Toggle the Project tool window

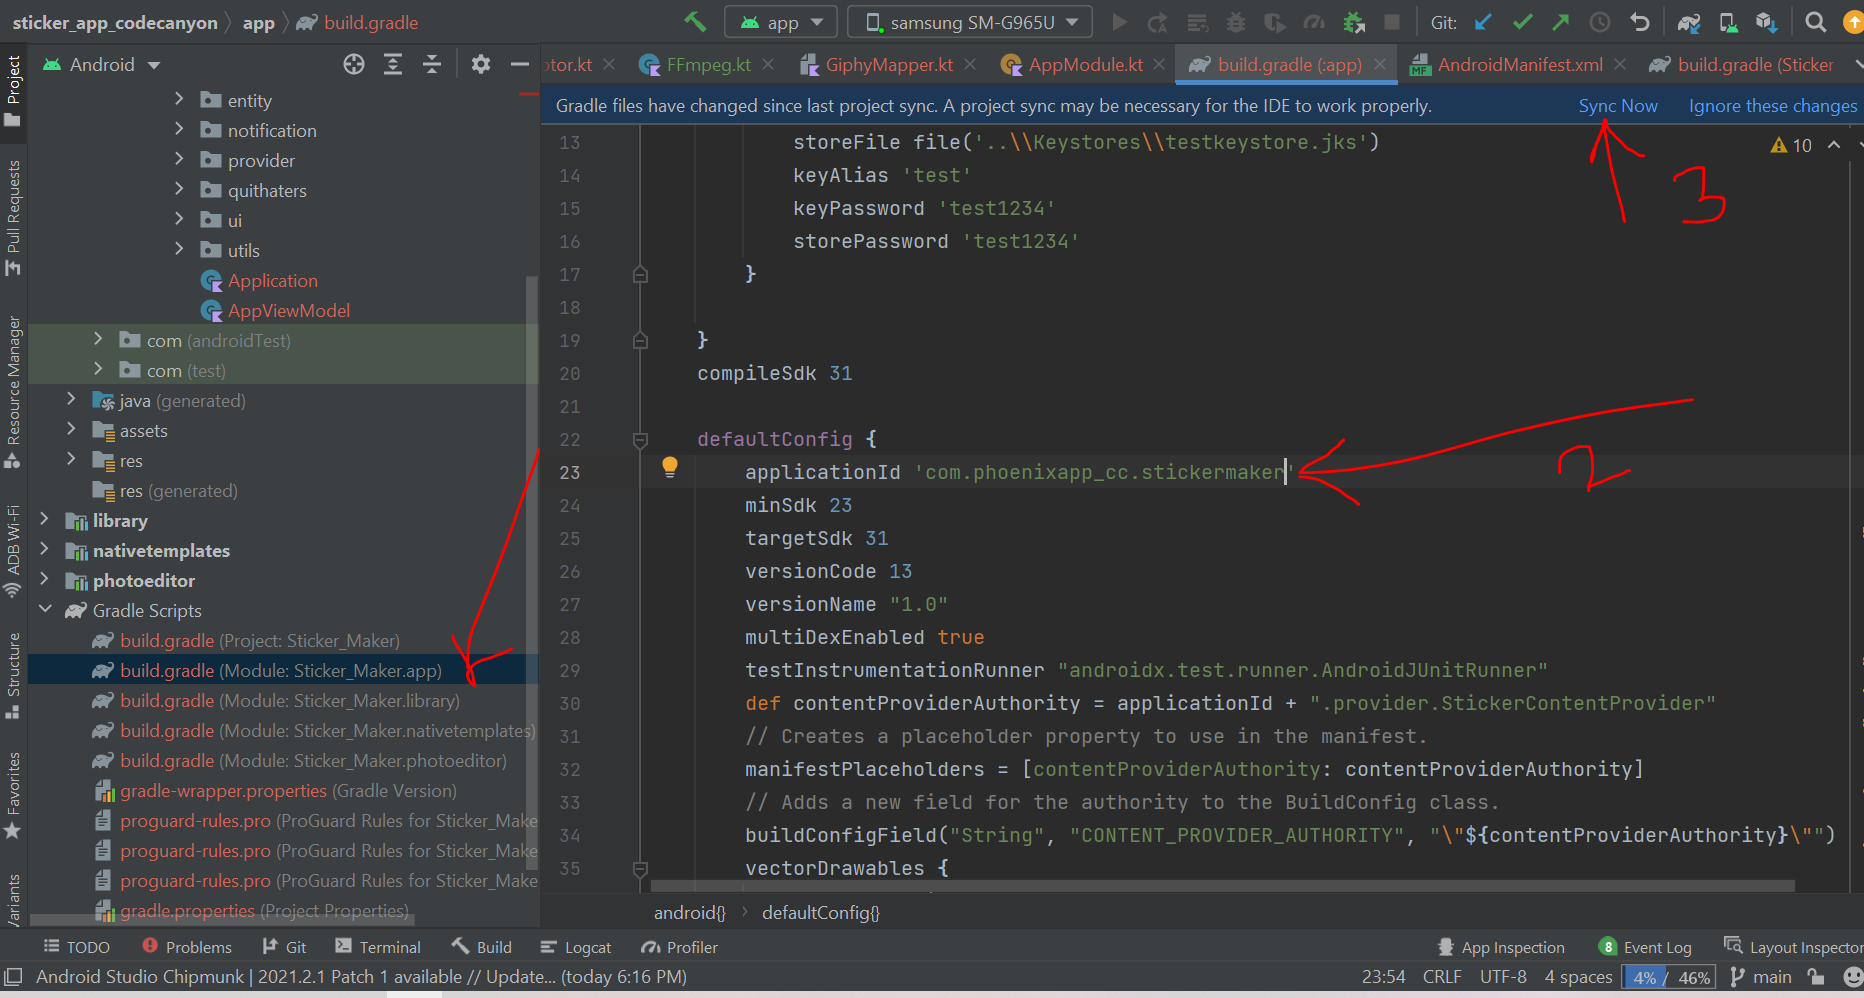(x=13, y=90)
